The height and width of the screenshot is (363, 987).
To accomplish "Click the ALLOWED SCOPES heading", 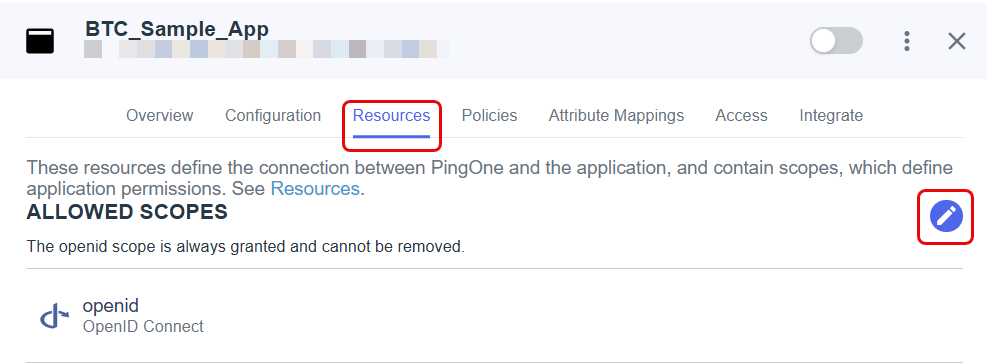I will click(127, 213).
